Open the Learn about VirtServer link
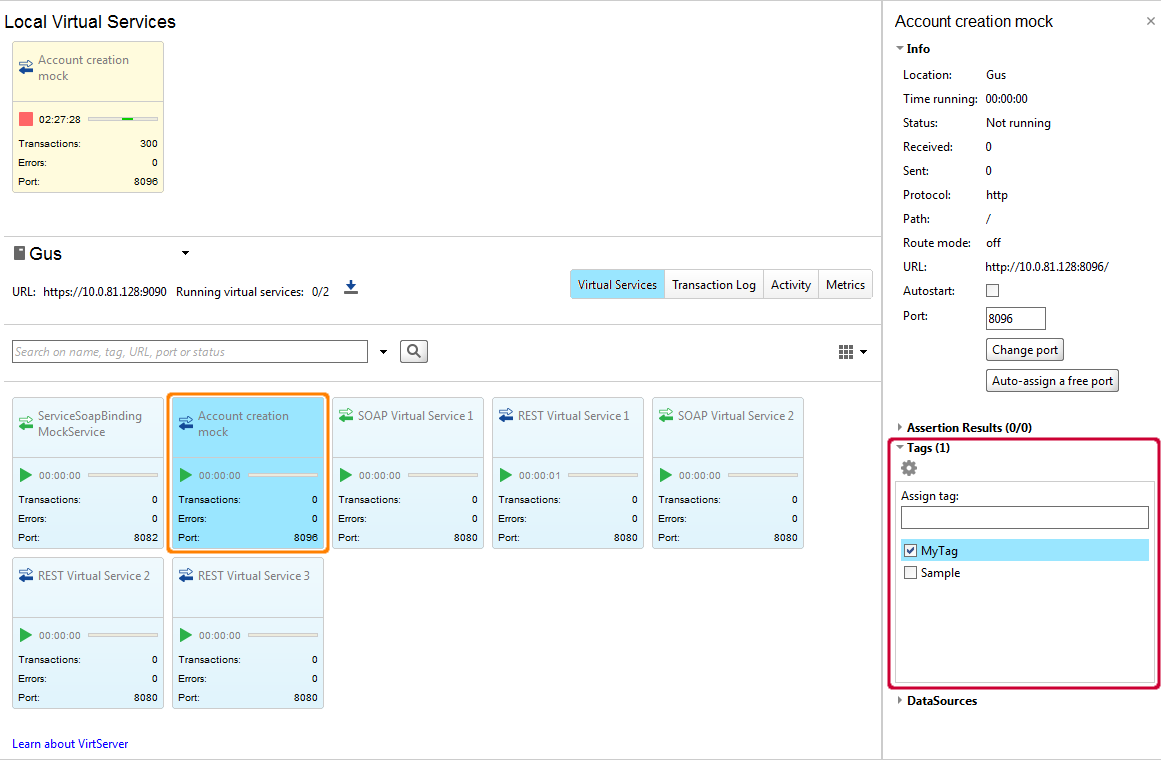Screen dimensions: 1161x760 69,743
